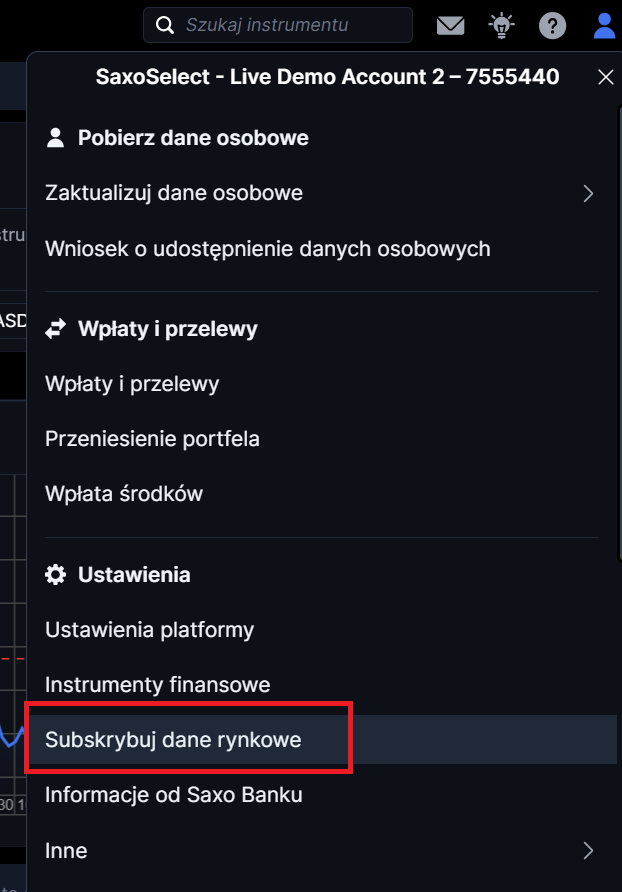
Task: Close the account menu panel
Action: (x=604, y=77)
